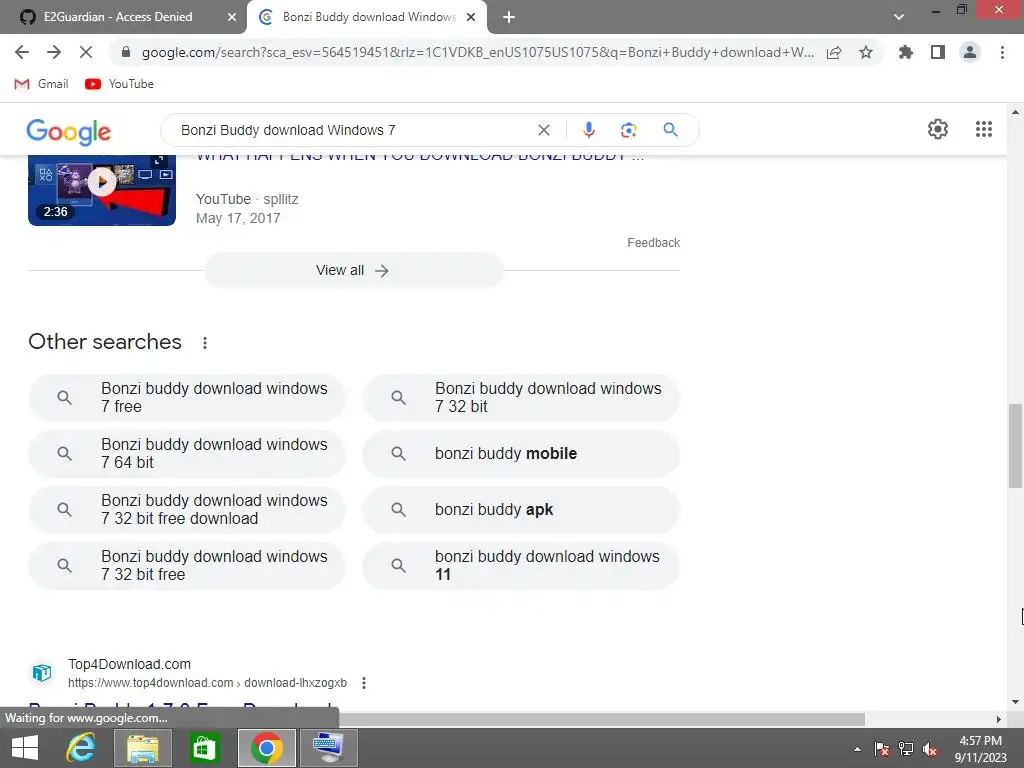Open the tab search dropdown
Image resolution: width=1024 pixels, height=768 pixels.
[x=899, y=17]
